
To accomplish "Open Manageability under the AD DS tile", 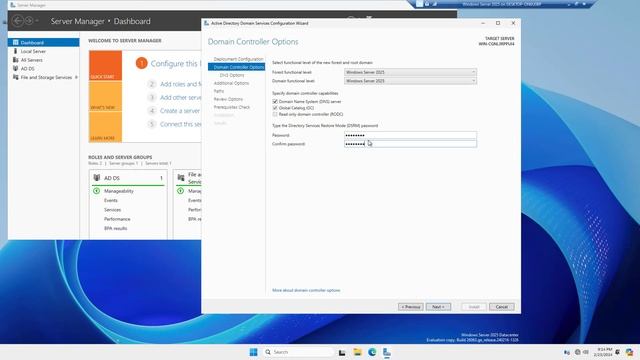I will tap(119, 191).
